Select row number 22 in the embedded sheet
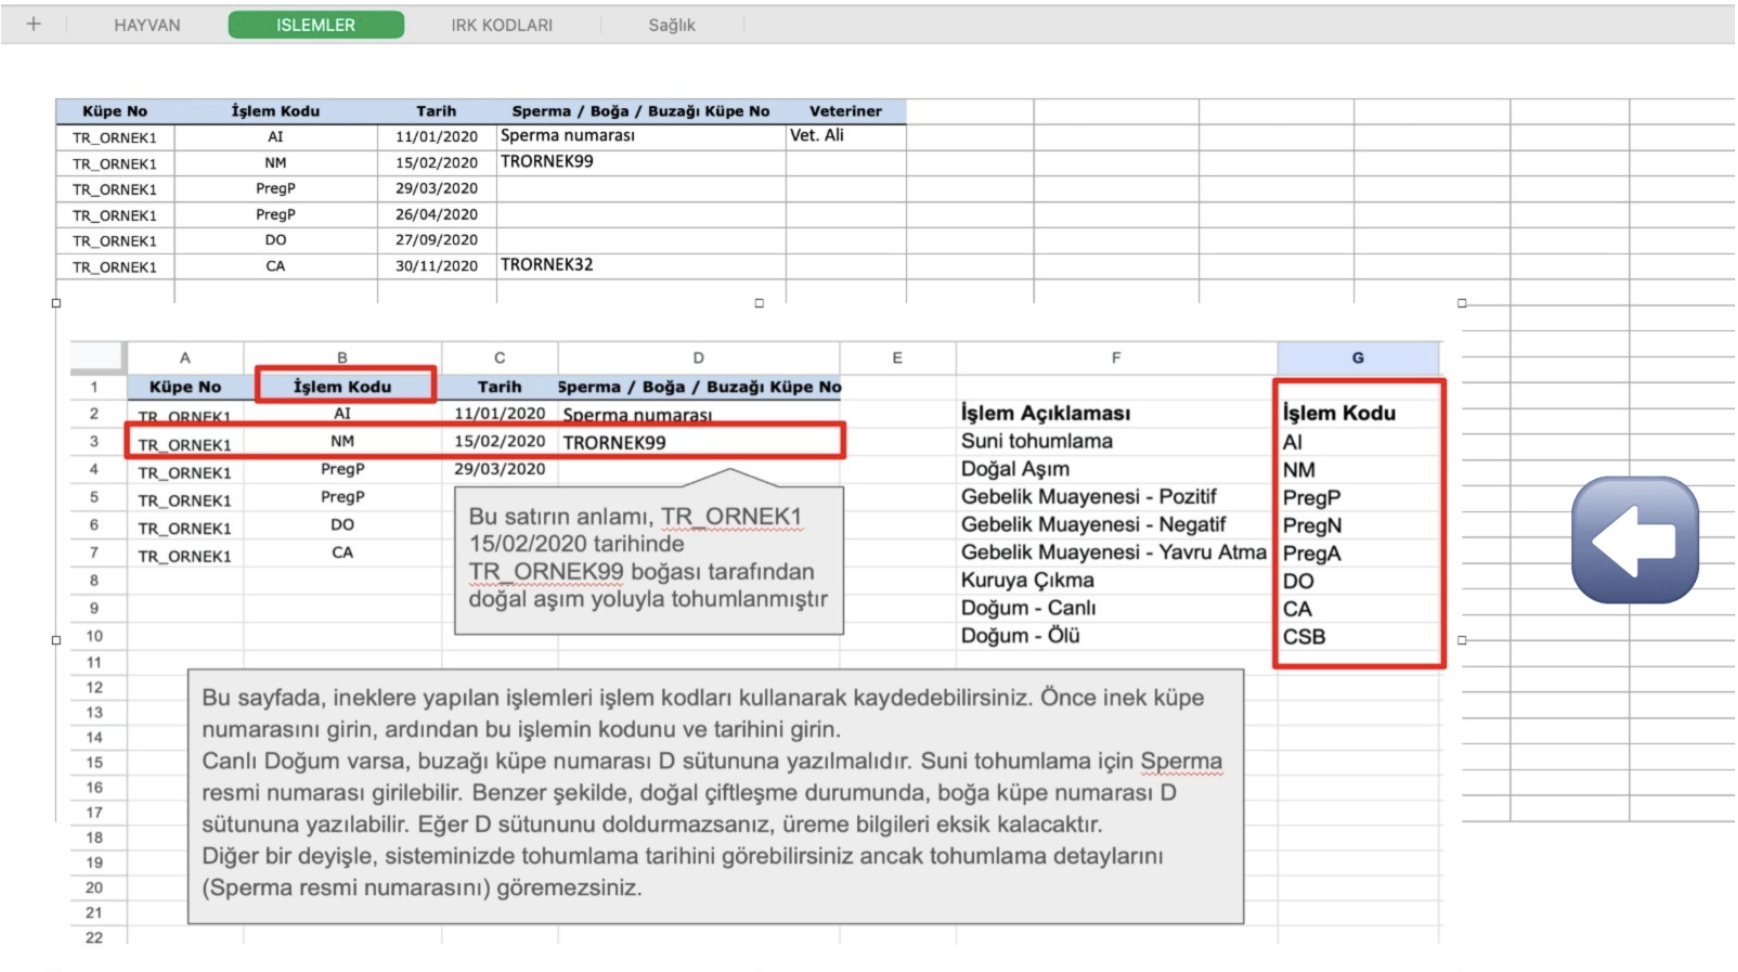The width and height of the screenshot is (1738, 972). point(94,938)
